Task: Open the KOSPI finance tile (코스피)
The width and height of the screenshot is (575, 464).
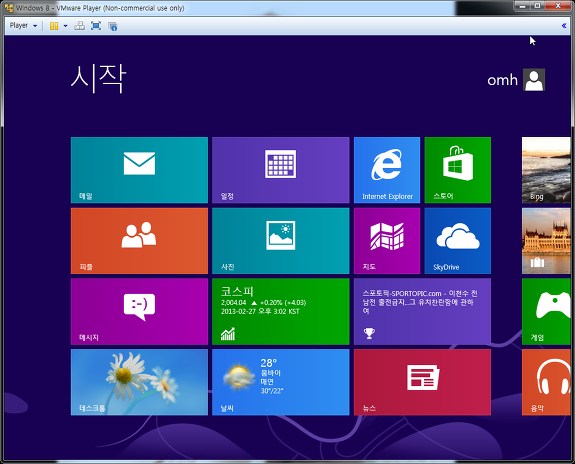Action: pos(281,311)
